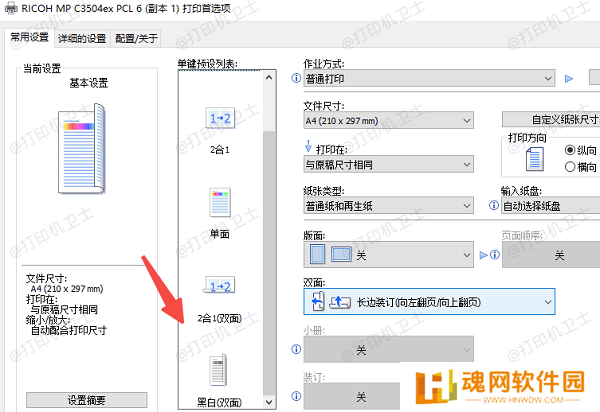This screenshot has width=600, height=412.
Task: Open the 打印在 与原稿尺寸相同 dropdown
Action: 388,164
